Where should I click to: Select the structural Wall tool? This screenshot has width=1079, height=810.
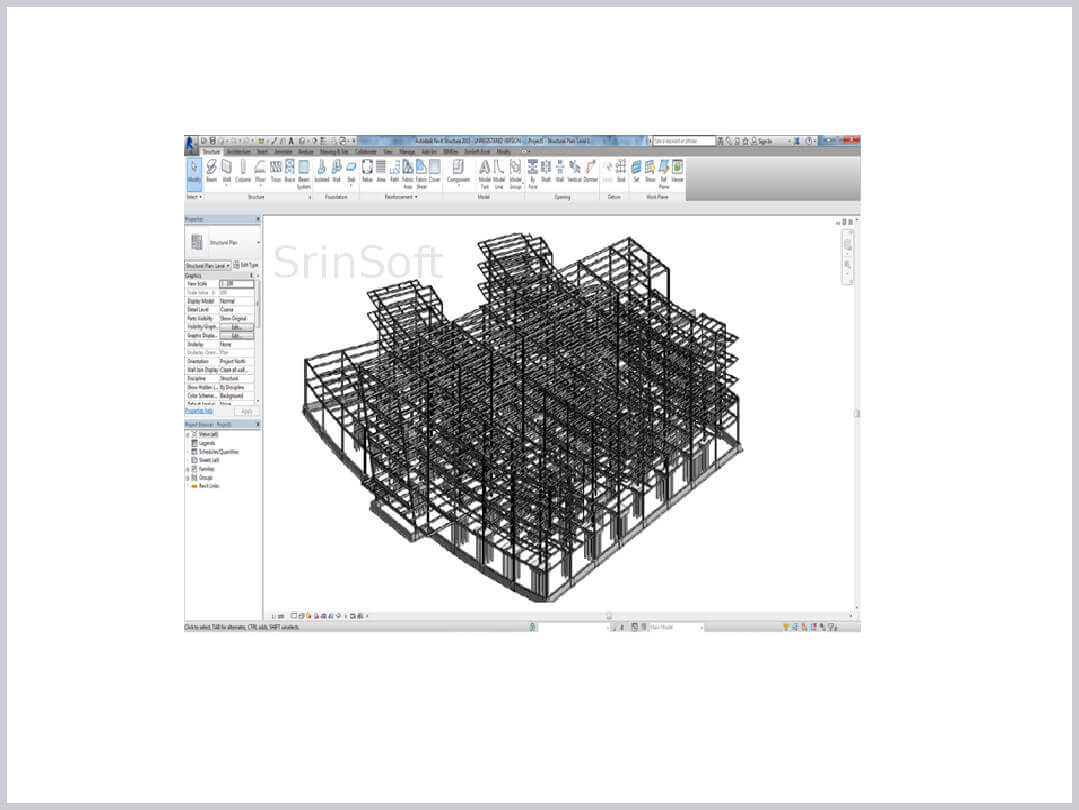tap(226, 172)
